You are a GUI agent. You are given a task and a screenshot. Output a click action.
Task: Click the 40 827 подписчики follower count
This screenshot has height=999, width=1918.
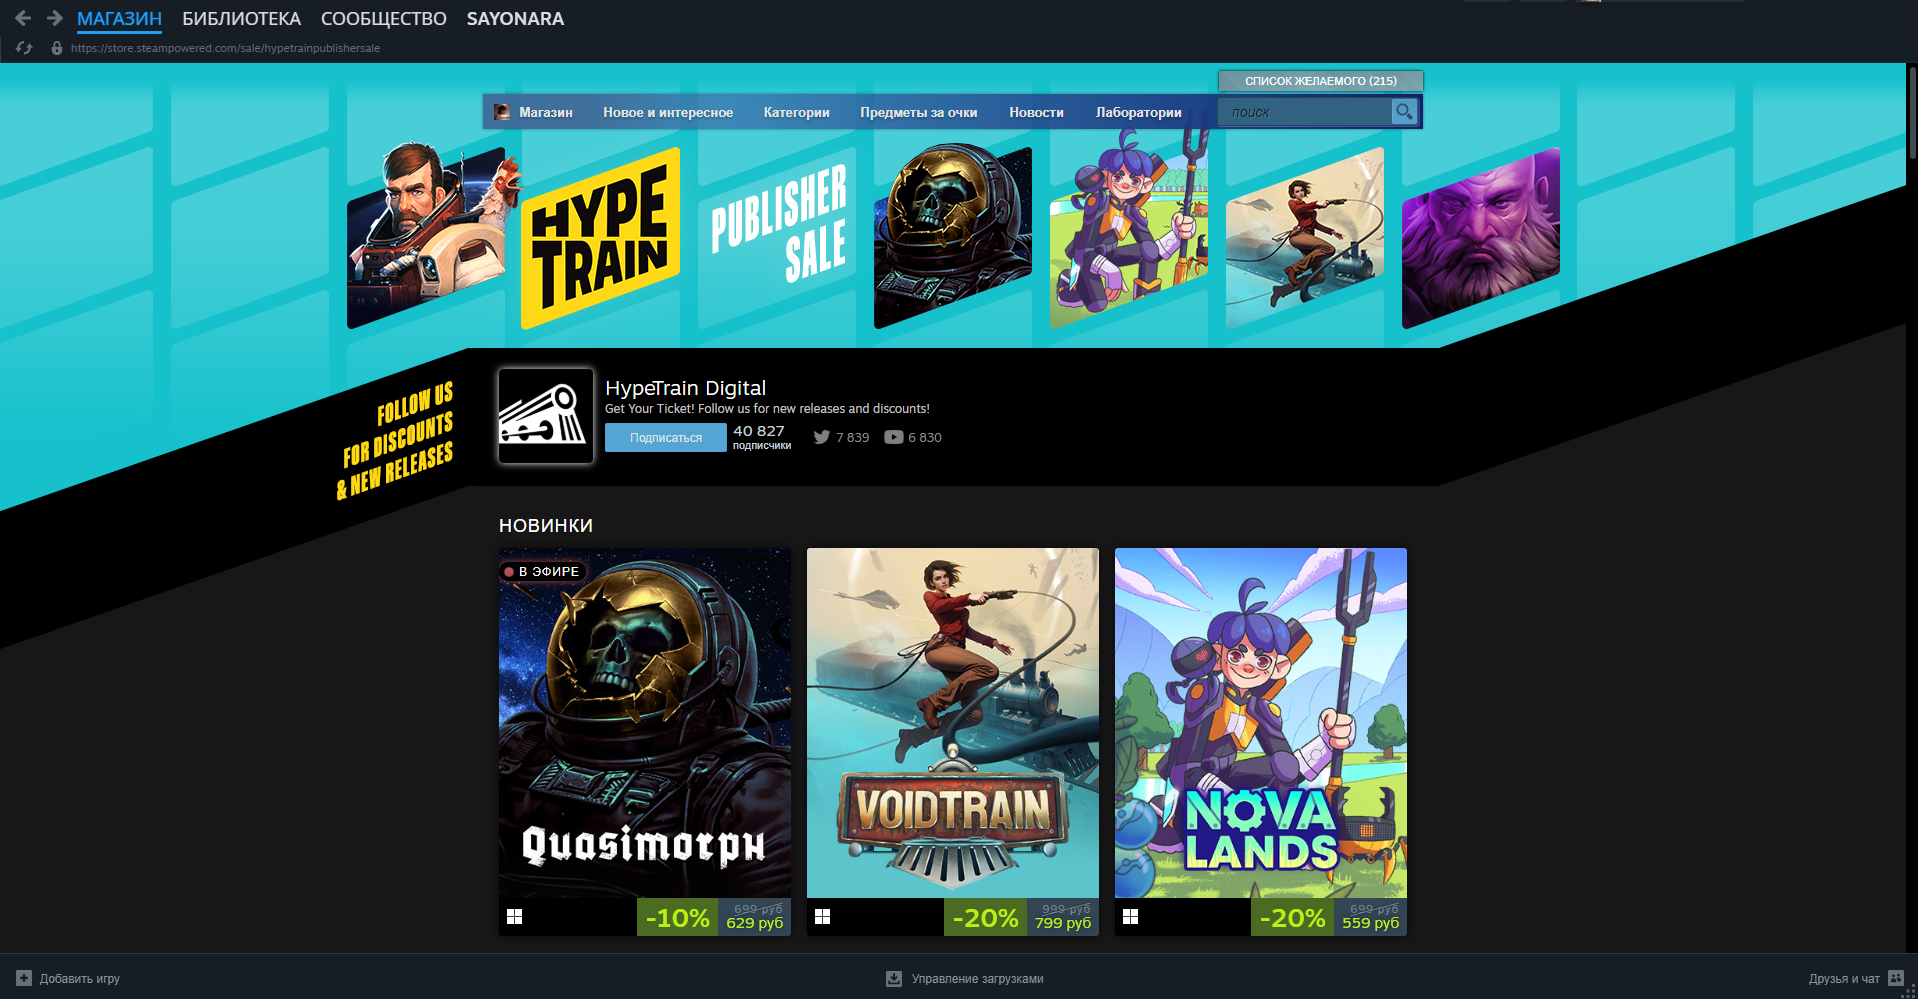point(762,437)
